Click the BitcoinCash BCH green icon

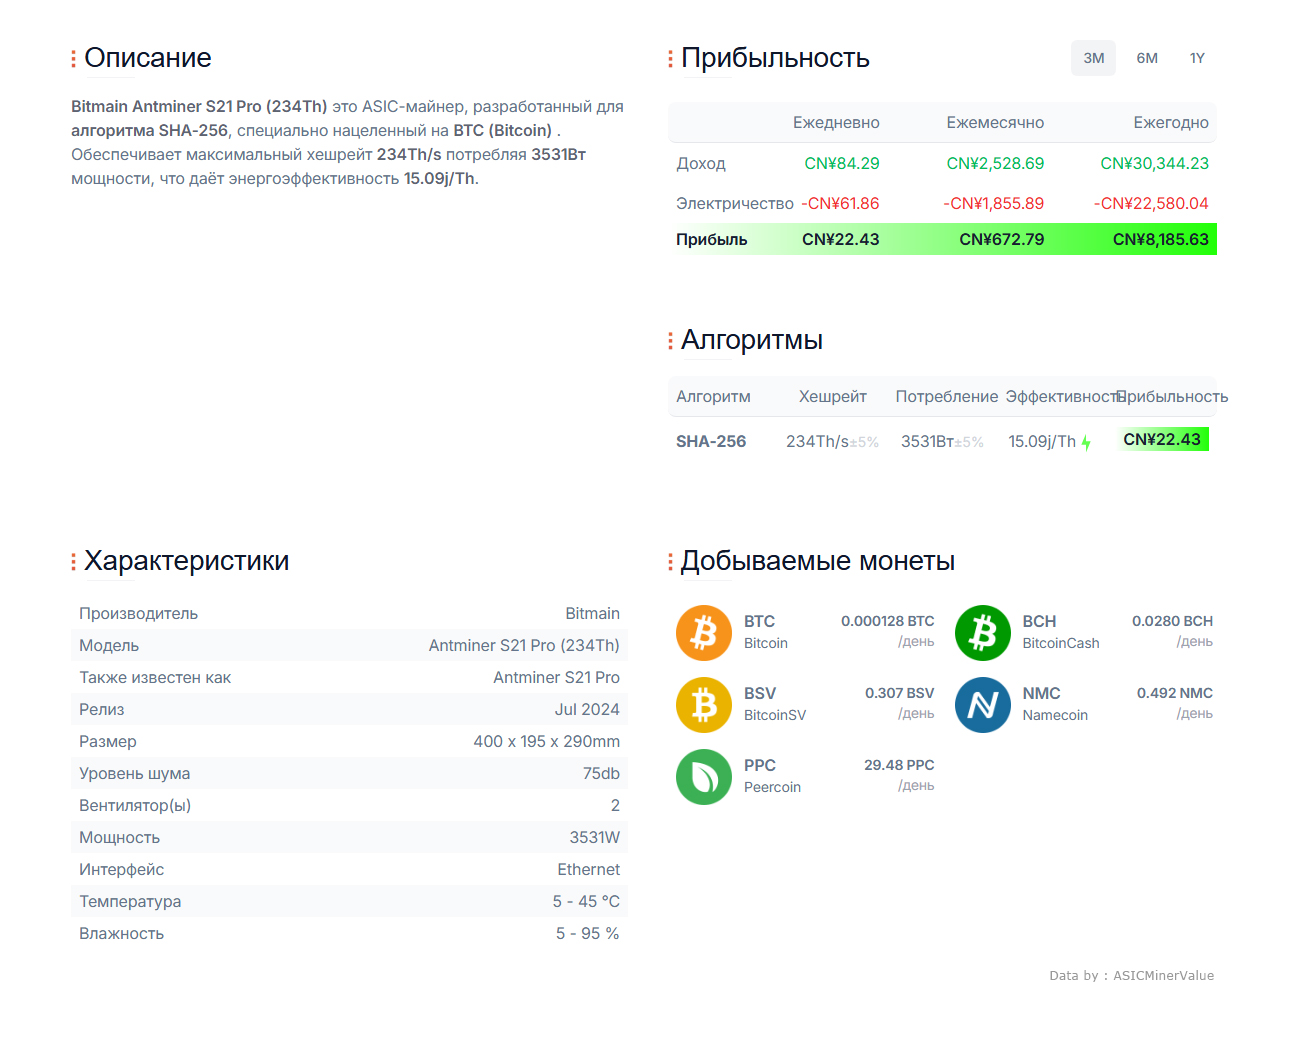pyautogui.click(x=983, y=633)
